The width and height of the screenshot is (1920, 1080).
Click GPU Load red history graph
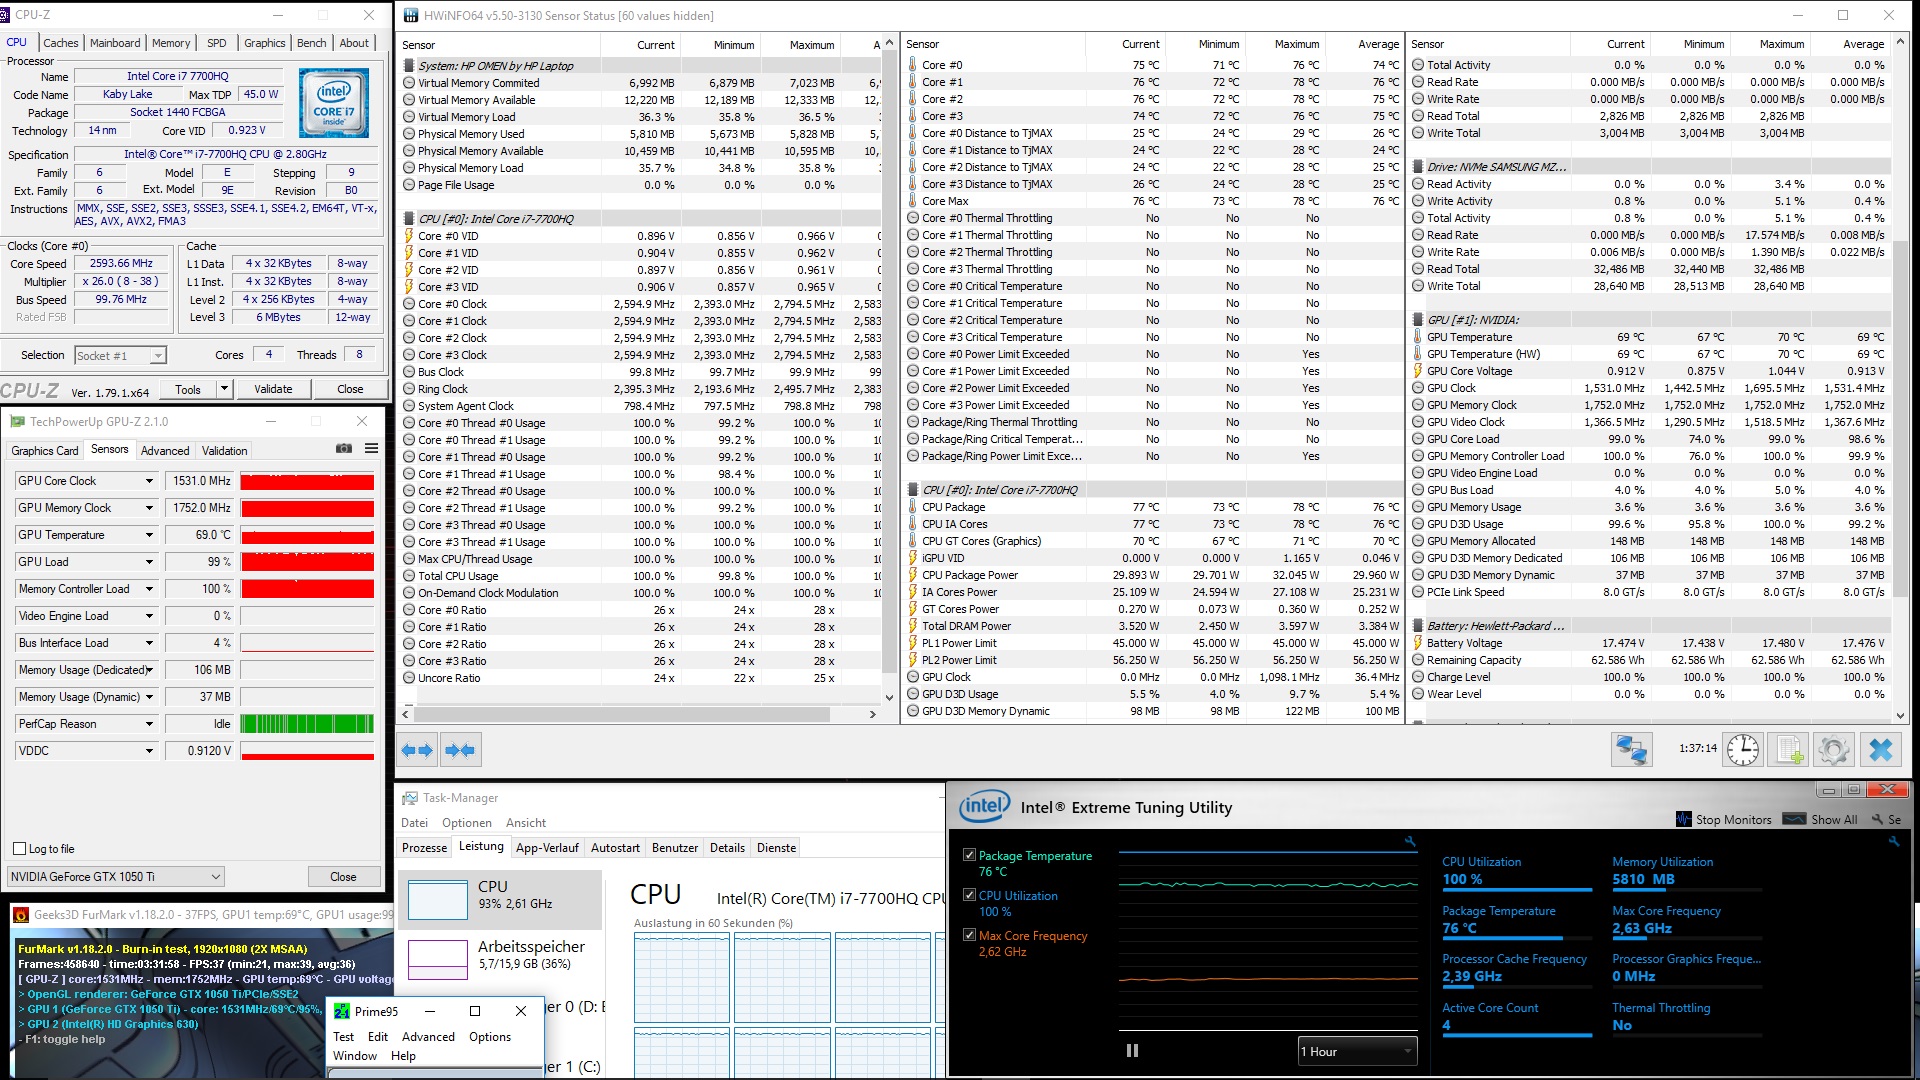click(307, 562)
